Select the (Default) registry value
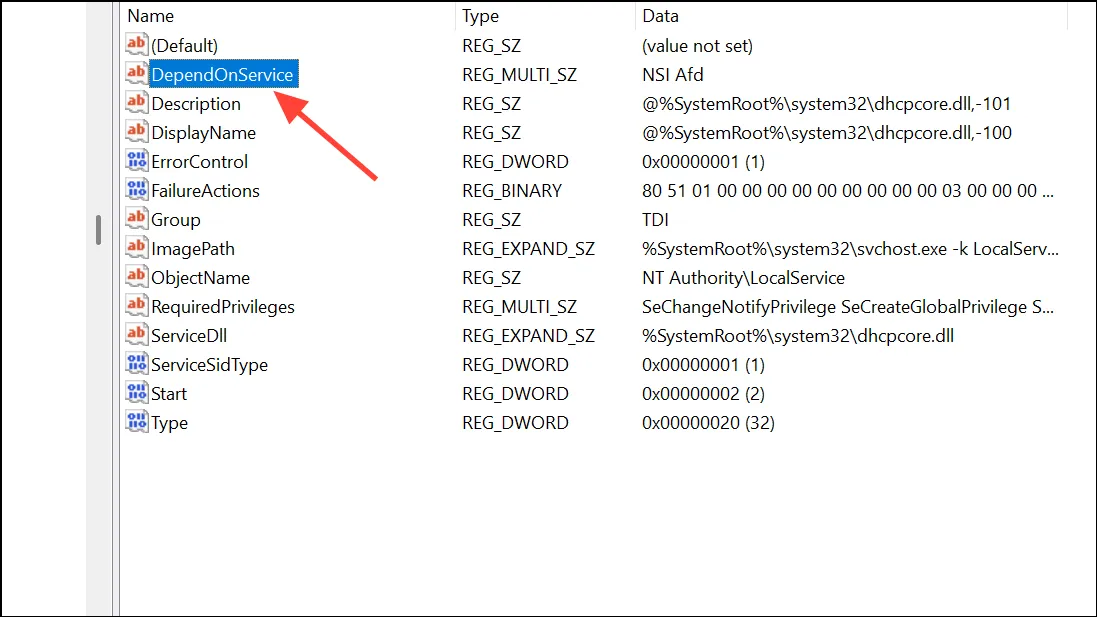This screenshot has width=1097, height=617. coord(185,45)
